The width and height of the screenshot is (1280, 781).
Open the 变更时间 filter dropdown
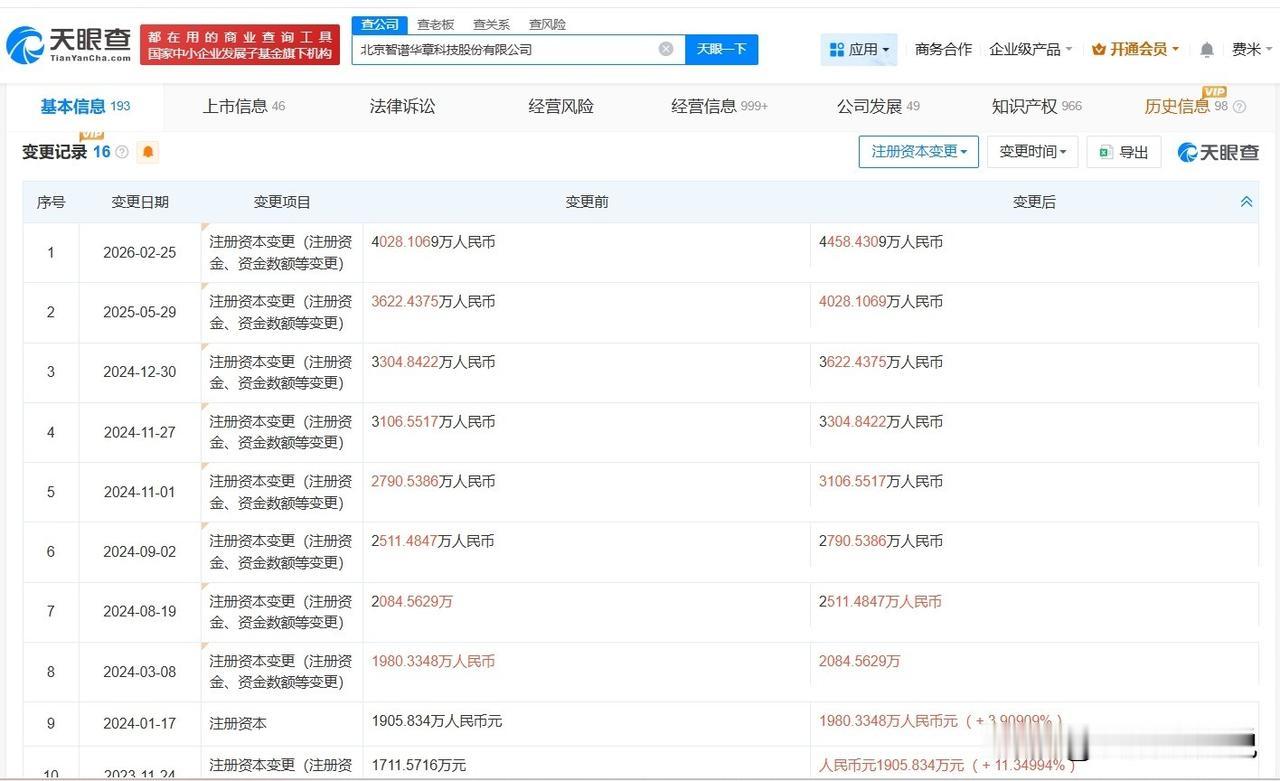click(x=1032, y=152)
